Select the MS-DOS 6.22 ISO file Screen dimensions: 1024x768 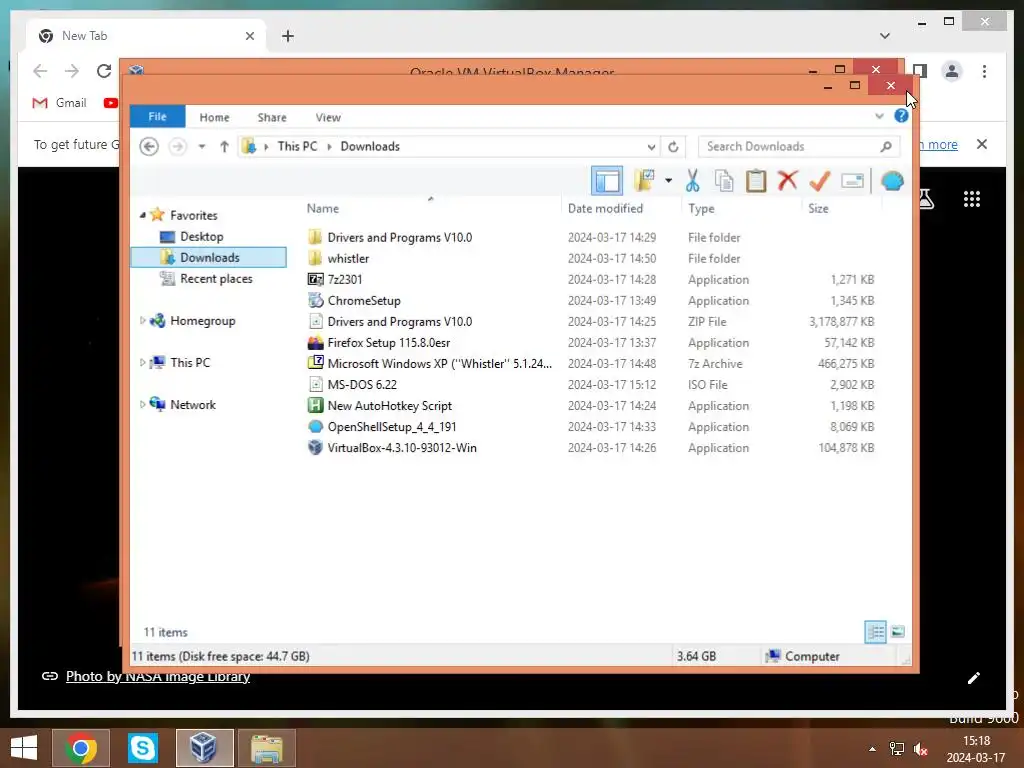tap(362, 385)
